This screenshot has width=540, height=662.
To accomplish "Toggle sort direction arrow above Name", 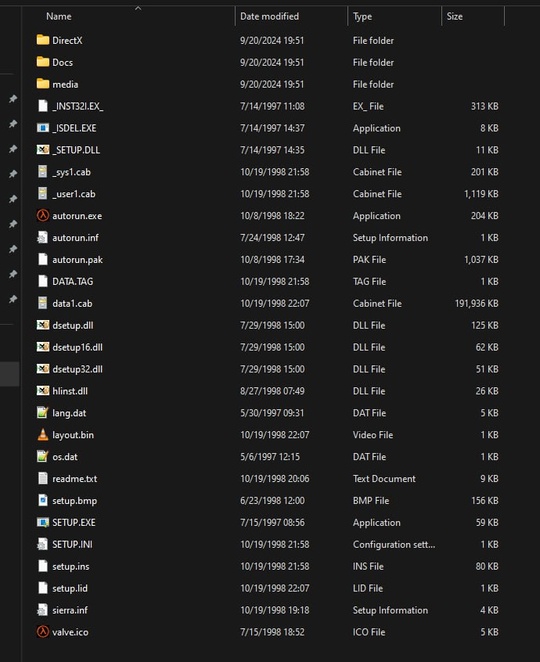I will click(x=138, y=8).
